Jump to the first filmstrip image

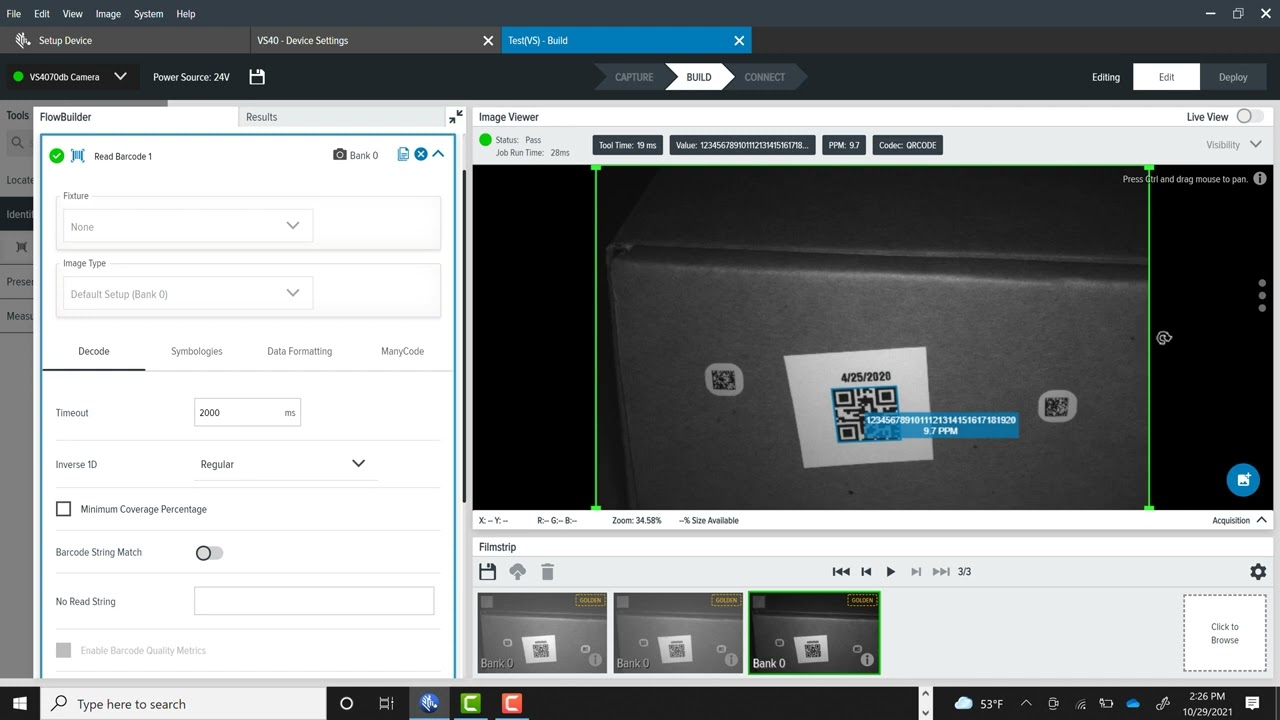click(x=841, y=572)
